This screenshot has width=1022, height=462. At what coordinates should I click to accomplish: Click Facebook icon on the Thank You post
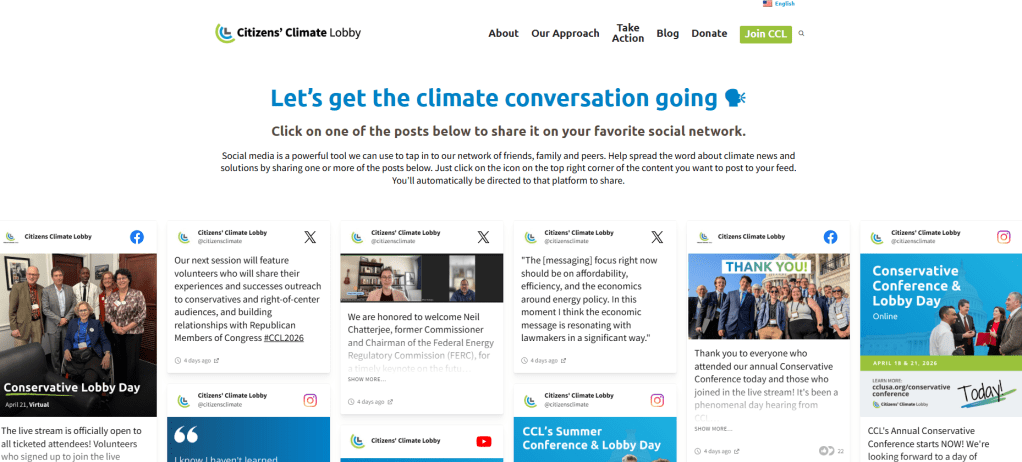(x=830, y=237)
